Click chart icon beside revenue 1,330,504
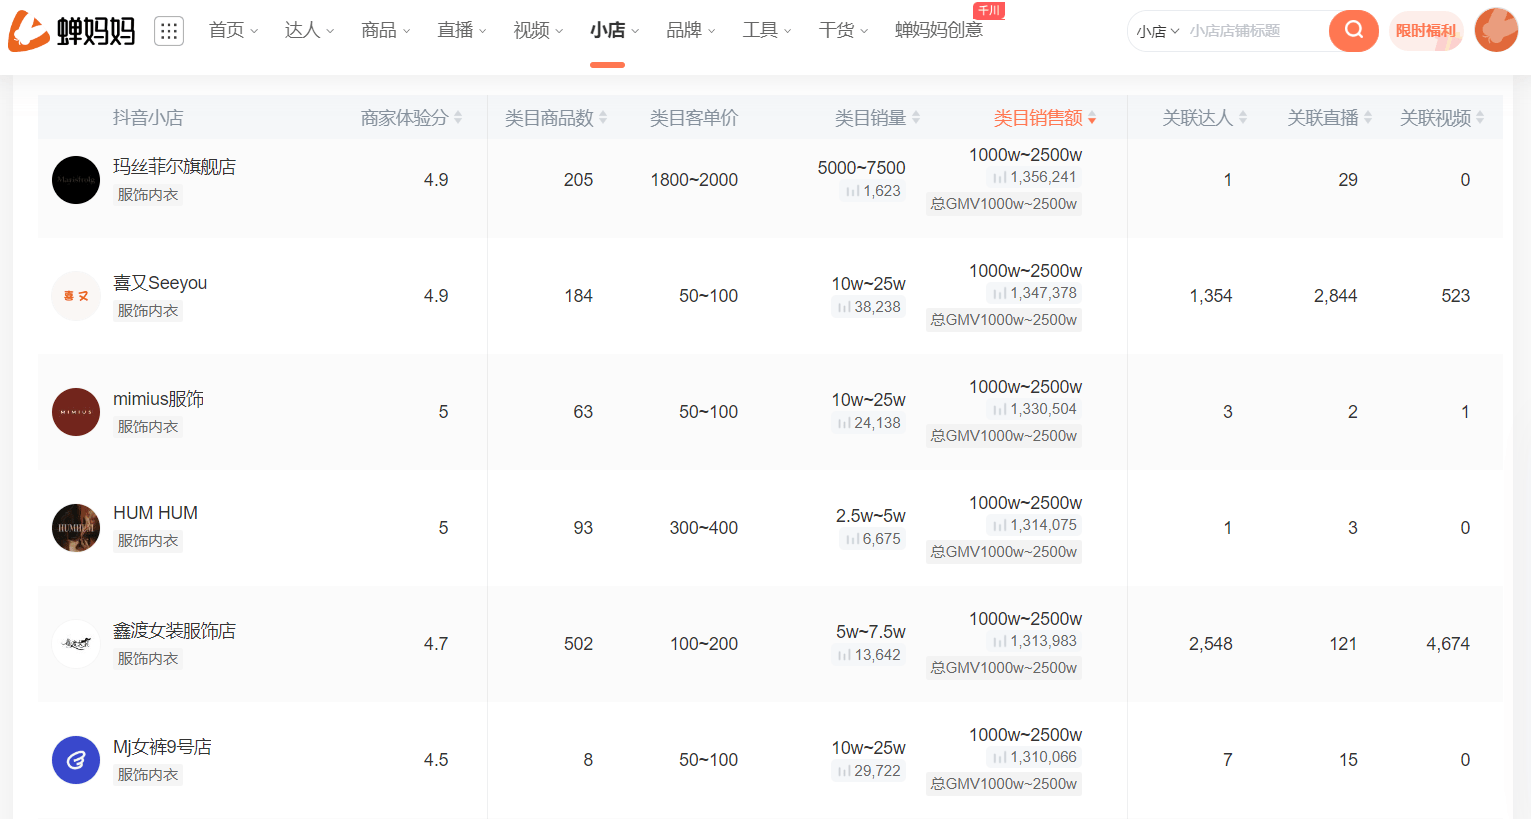Image resolution: width=1531 pixels, height=819 pixels. [999, 409]
